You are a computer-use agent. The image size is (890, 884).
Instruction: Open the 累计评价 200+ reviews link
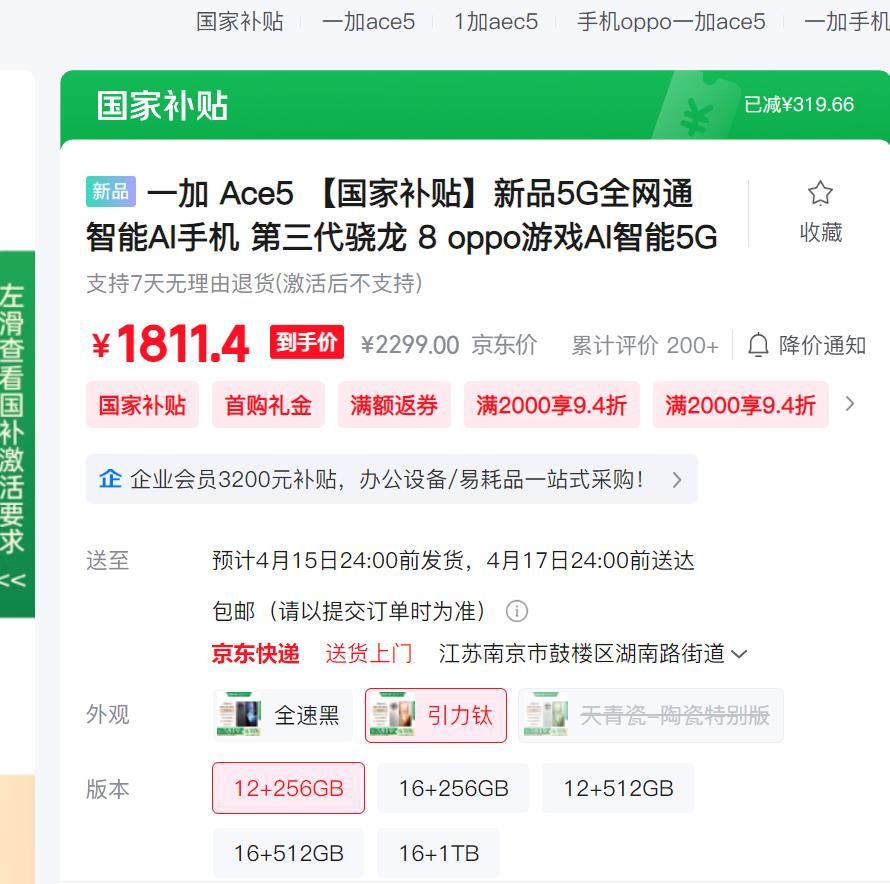[x=645, y=345]
